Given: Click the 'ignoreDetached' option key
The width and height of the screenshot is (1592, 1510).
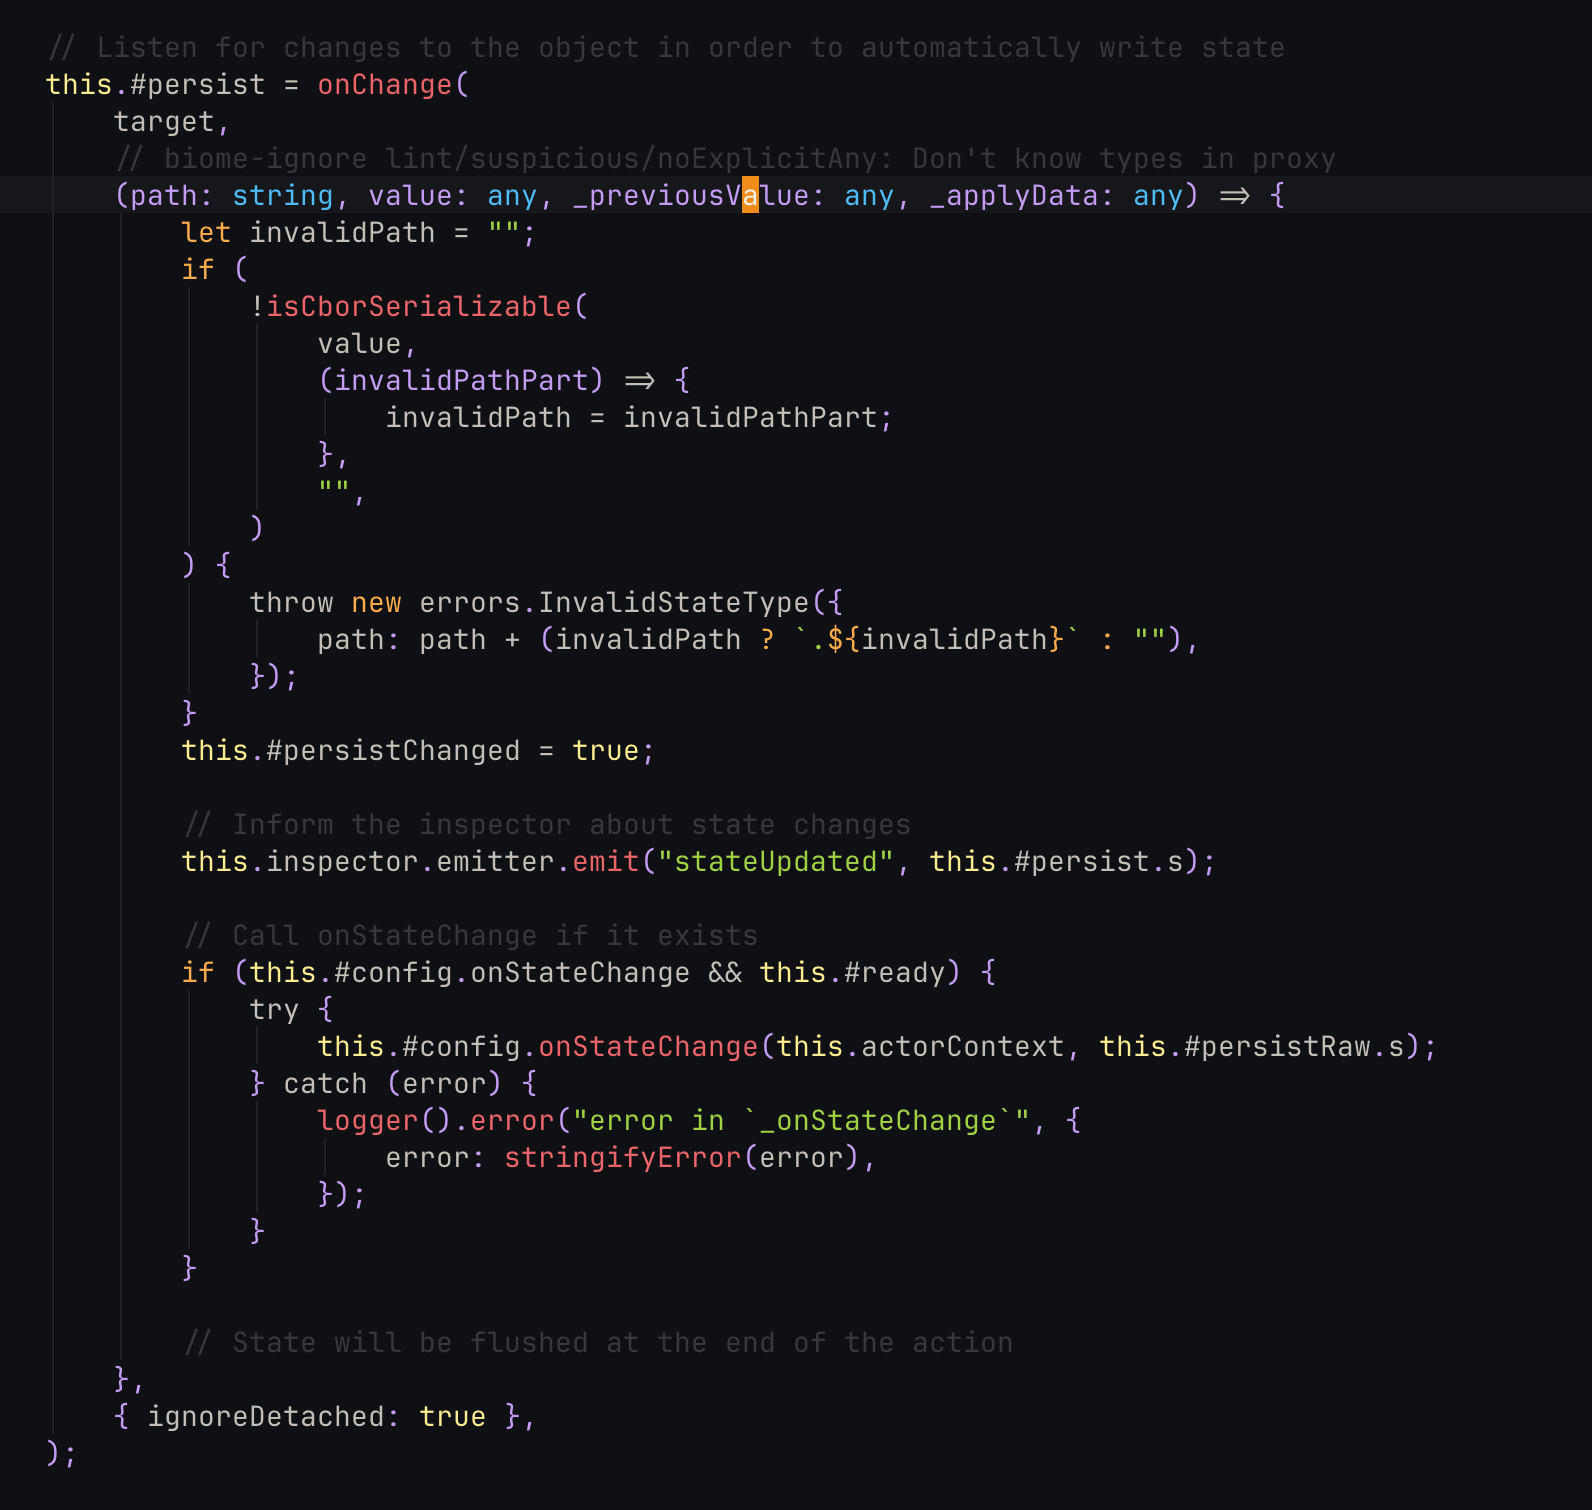Looking at the screenshot, I should pos(266,1417).
